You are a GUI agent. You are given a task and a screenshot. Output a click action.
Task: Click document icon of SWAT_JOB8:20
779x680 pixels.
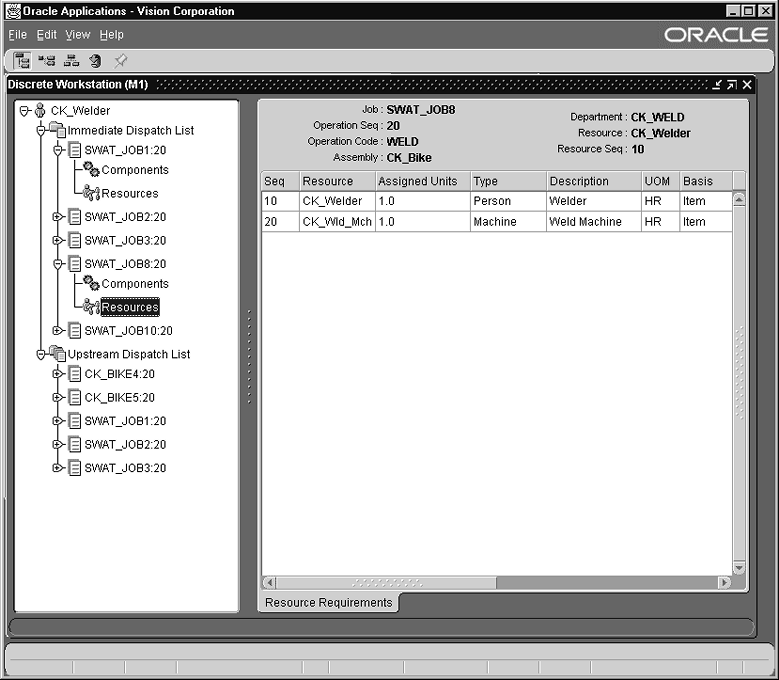pos(75,264)
